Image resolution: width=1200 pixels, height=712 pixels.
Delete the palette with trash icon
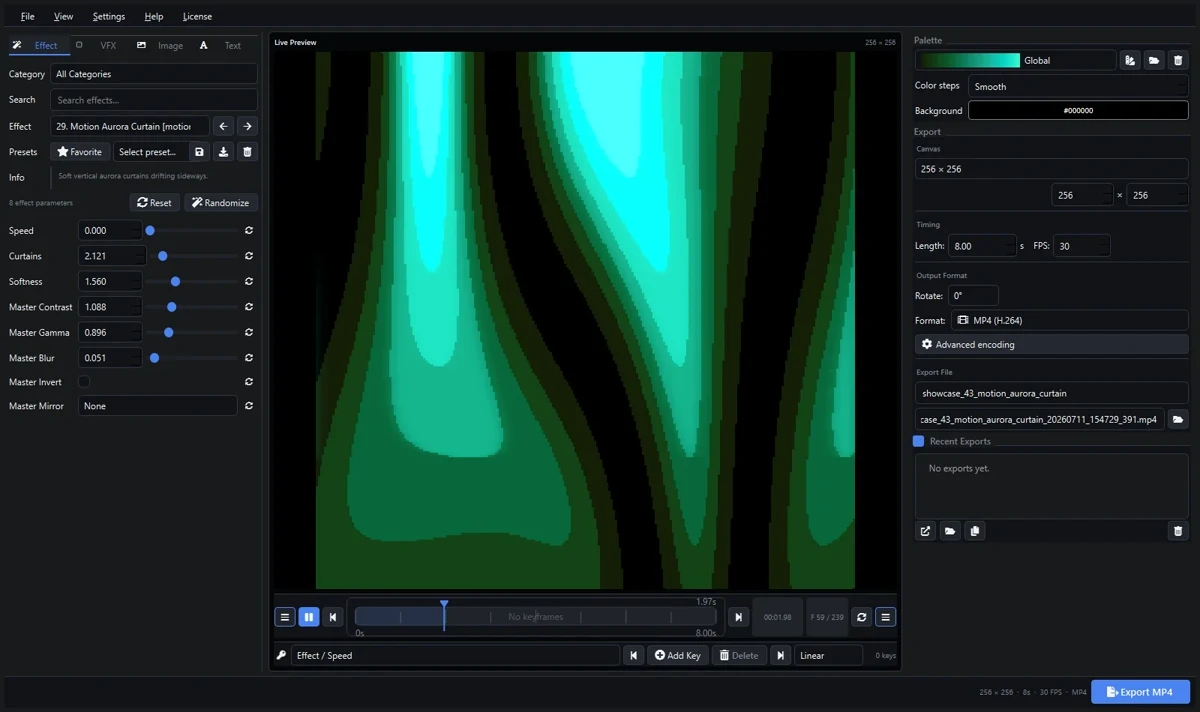pos(1178,60)
